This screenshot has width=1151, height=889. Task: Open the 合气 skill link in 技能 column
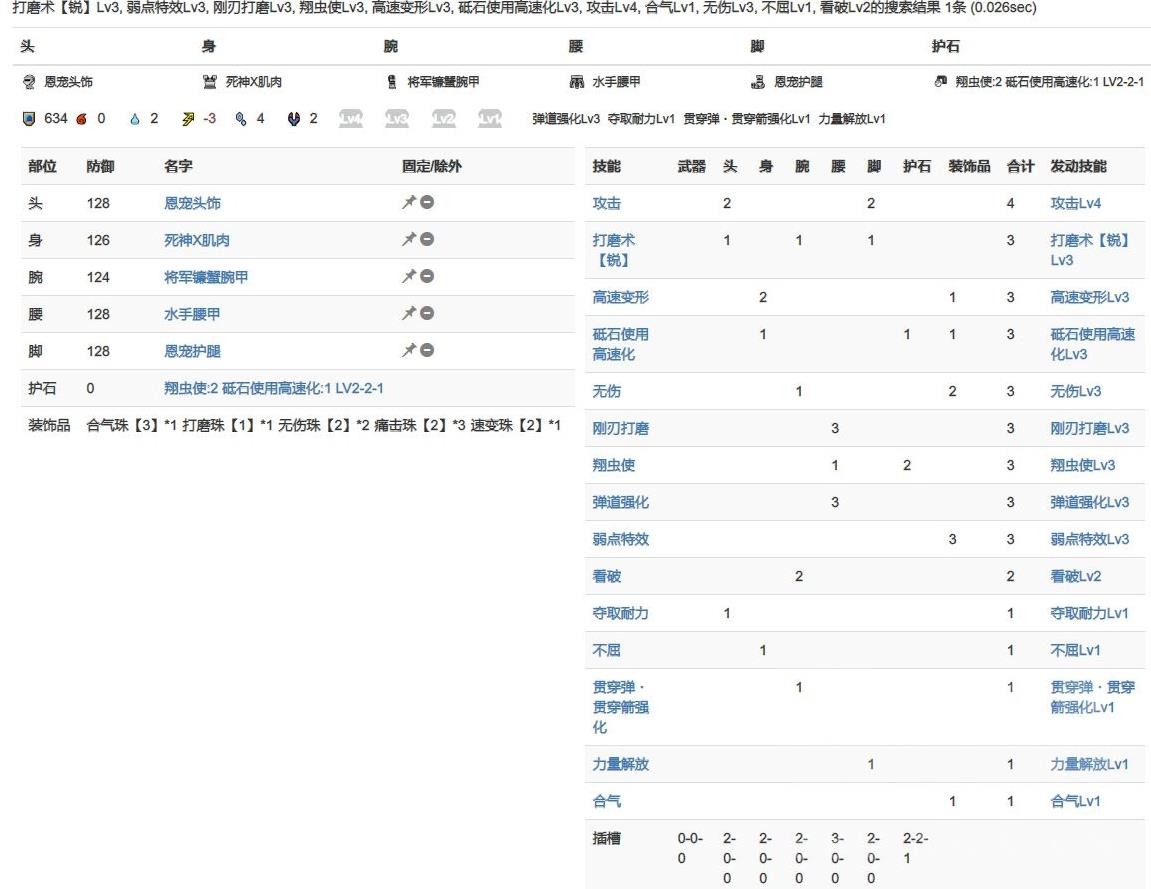[x=606, y=802]
